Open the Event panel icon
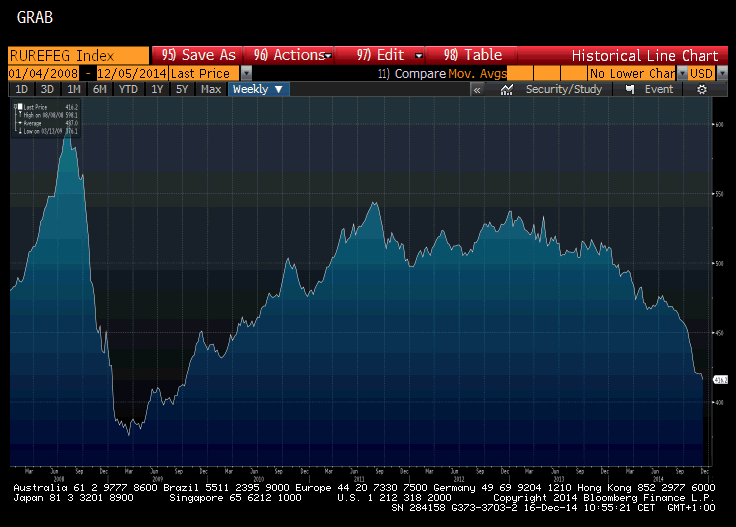This screenshot has width=736, height=527. coord(630,89)
